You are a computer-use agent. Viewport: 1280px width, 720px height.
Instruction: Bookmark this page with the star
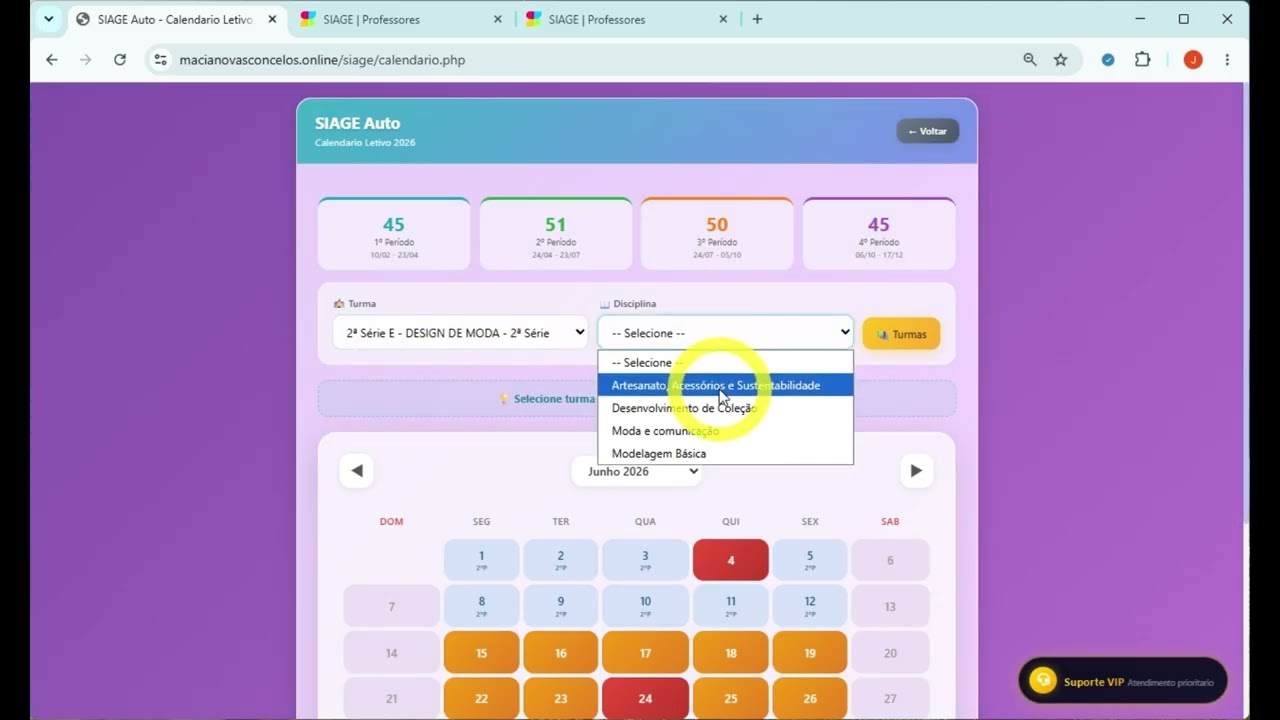[1061, 60]
